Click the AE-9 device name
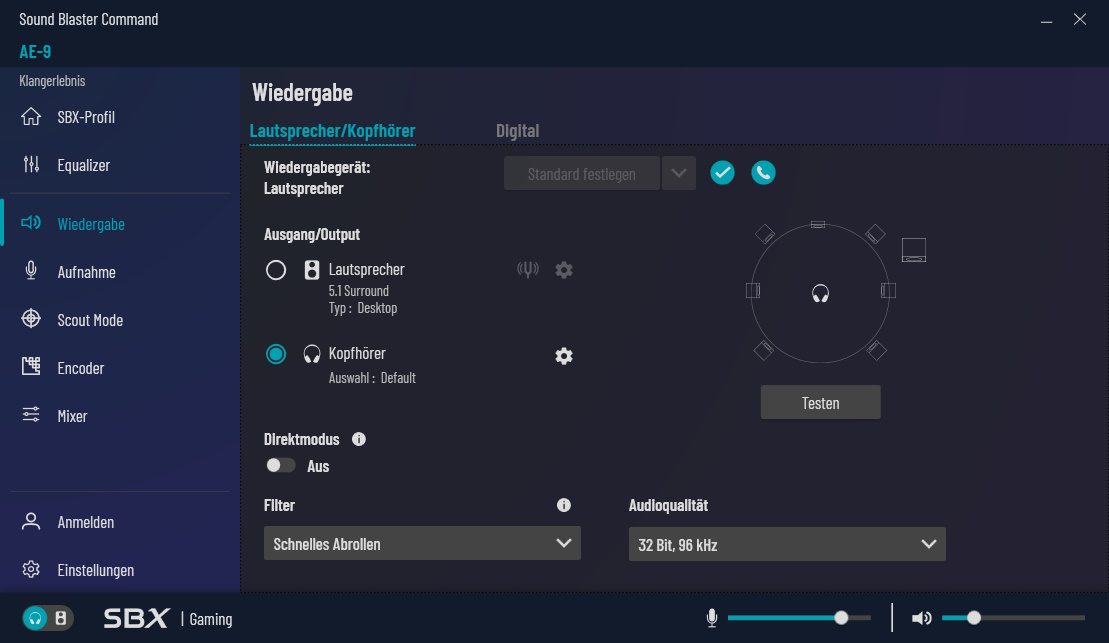This screenshot has height=643, width=1109. click(35, 52)
